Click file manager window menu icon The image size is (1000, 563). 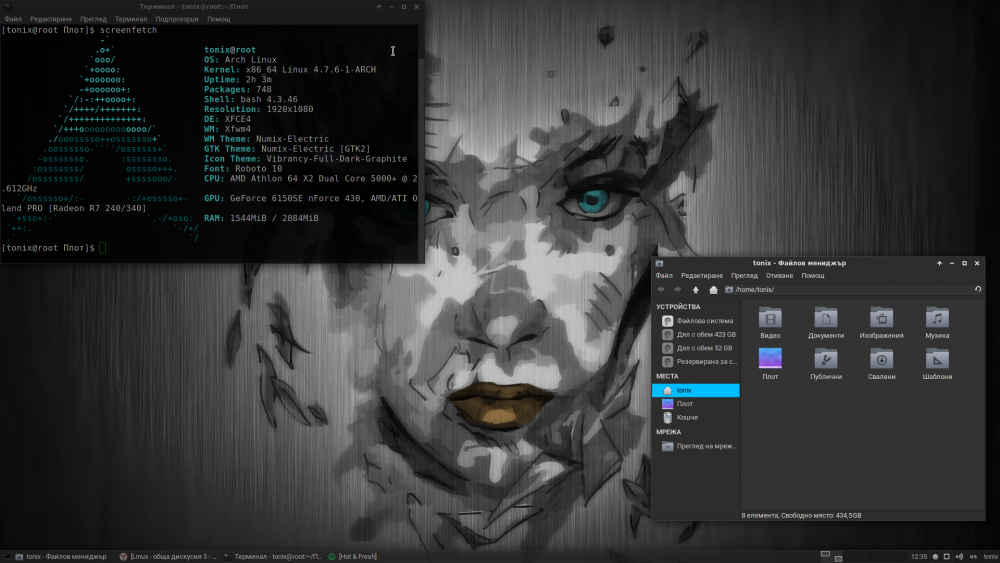coord(659,263)
